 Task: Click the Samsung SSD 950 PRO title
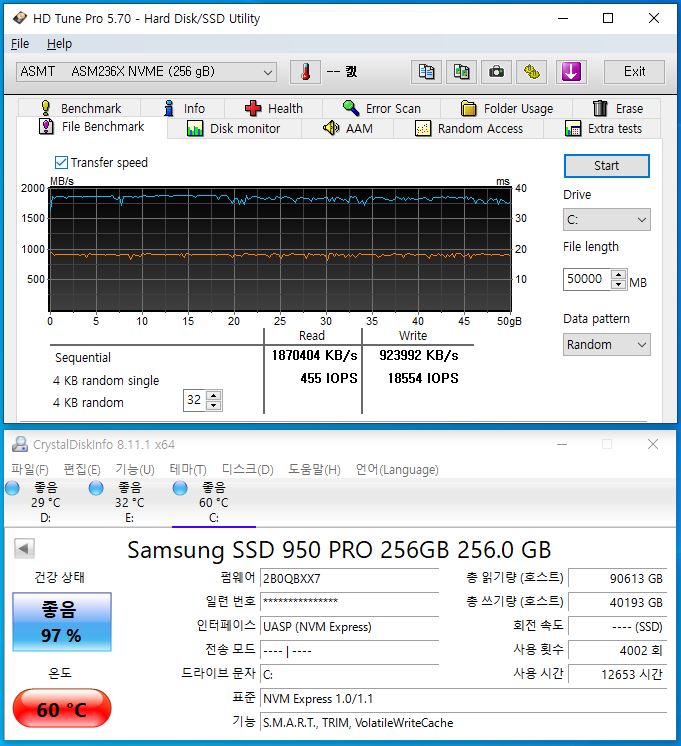tap(339, 550)
